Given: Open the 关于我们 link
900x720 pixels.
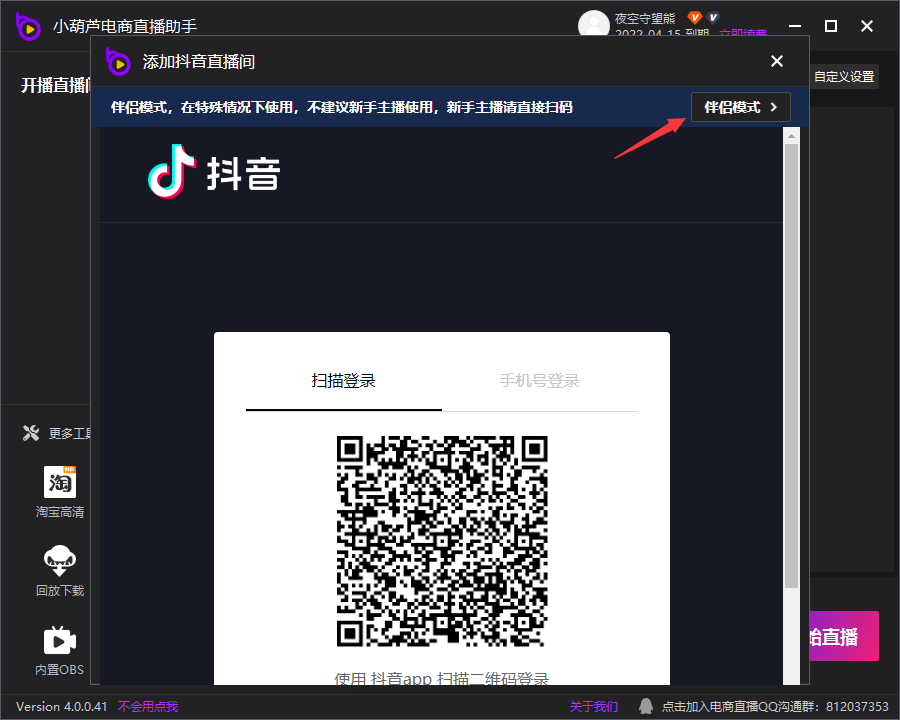Looking at the screenshot, I should [x=594, y=706].
